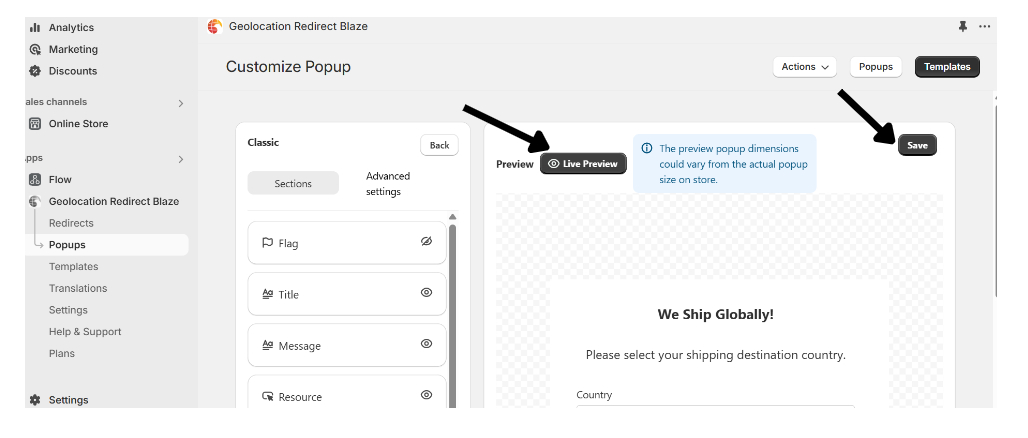Switch to the Sections tab
Screen dimensions: 1028x438
pyautogui.click(x=293, y=184)
